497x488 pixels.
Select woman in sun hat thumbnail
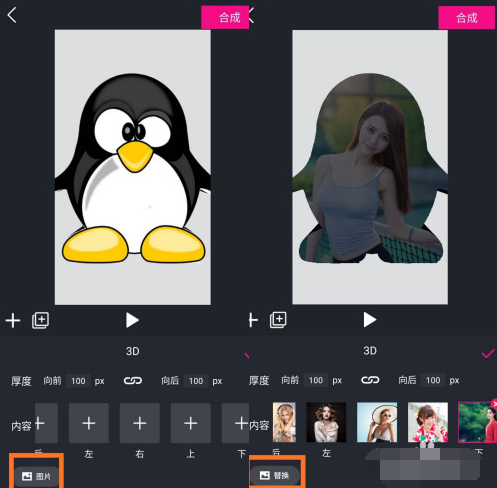point(377,422)
